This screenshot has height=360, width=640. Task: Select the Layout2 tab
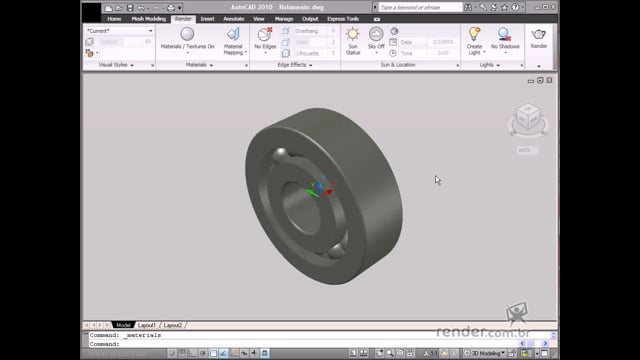pyautogui.click(x=173, y=325)
